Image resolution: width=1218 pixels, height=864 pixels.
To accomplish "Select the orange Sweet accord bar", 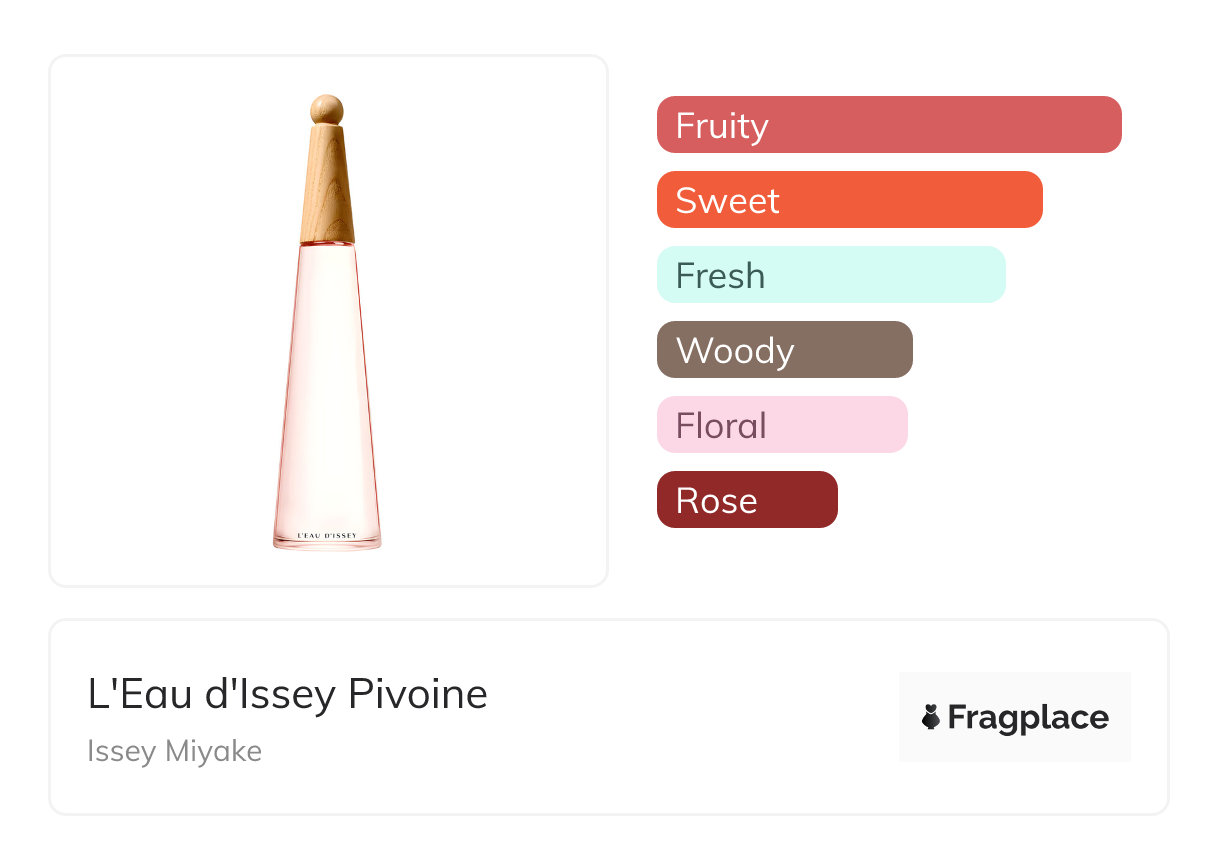I will 849,200.
